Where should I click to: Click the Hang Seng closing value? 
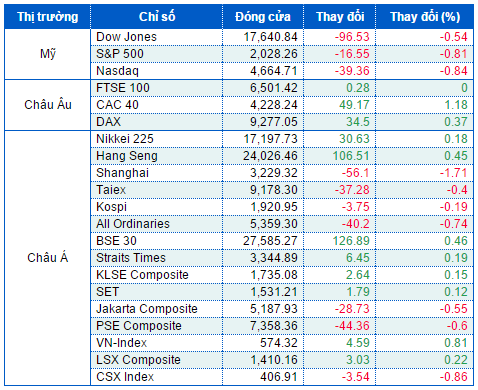click(270, 156)
